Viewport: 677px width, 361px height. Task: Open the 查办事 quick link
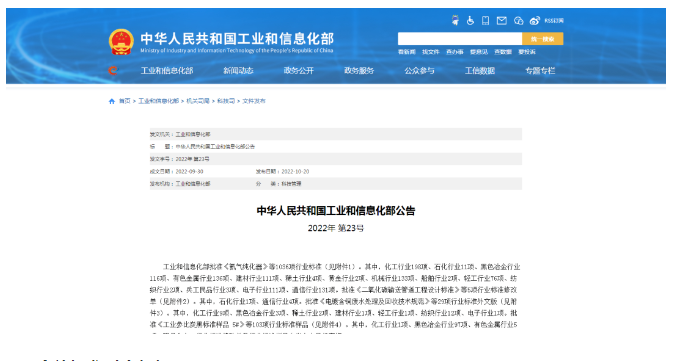pyautogui.click(x=455, y=52)
